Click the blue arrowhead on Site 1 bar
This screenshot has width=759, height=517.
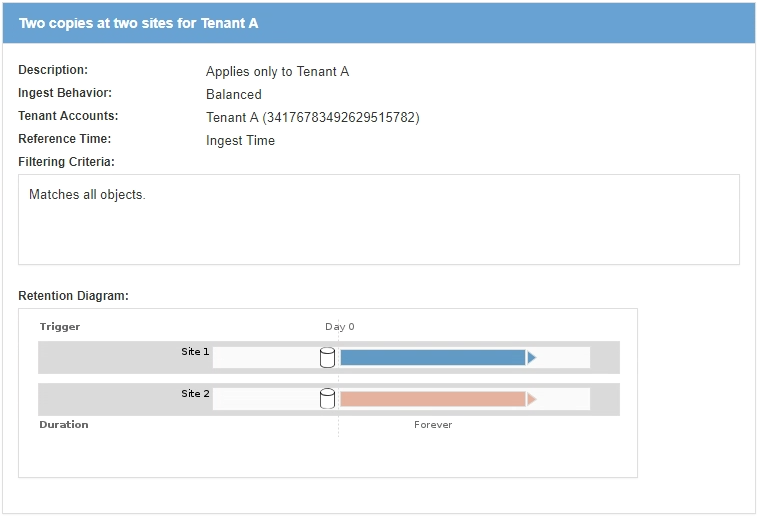click(x=532, y=357)
